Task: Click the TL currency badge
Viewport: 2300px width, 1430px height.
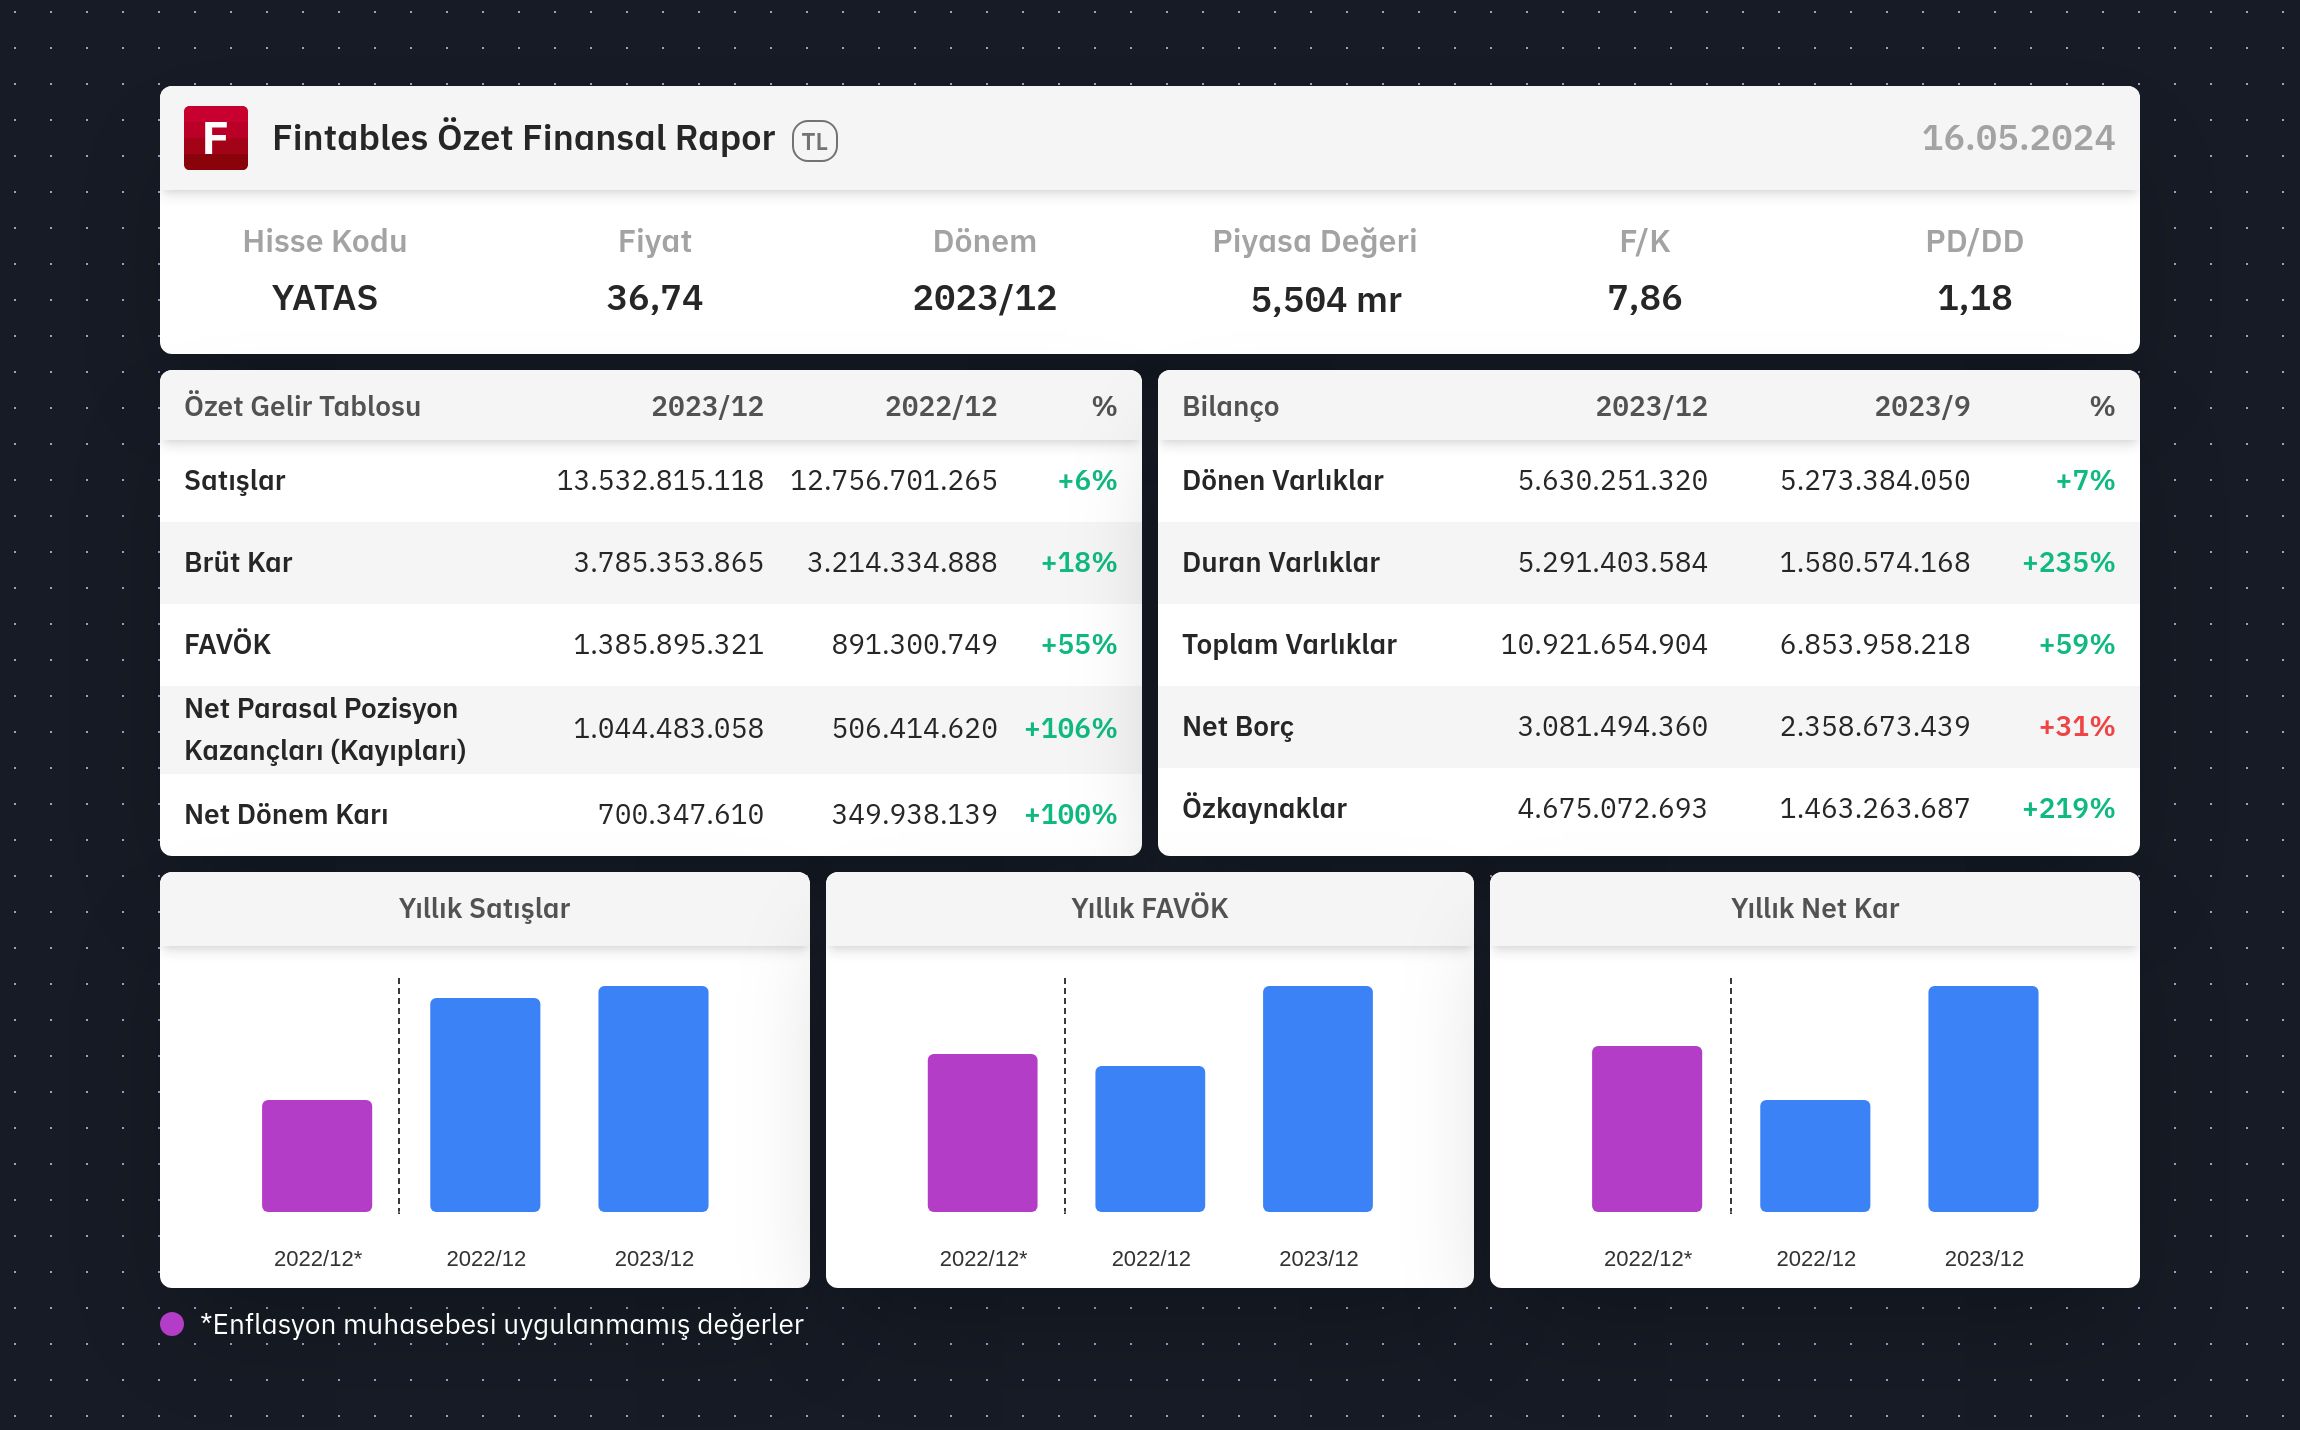Action: tap(815, 141)
